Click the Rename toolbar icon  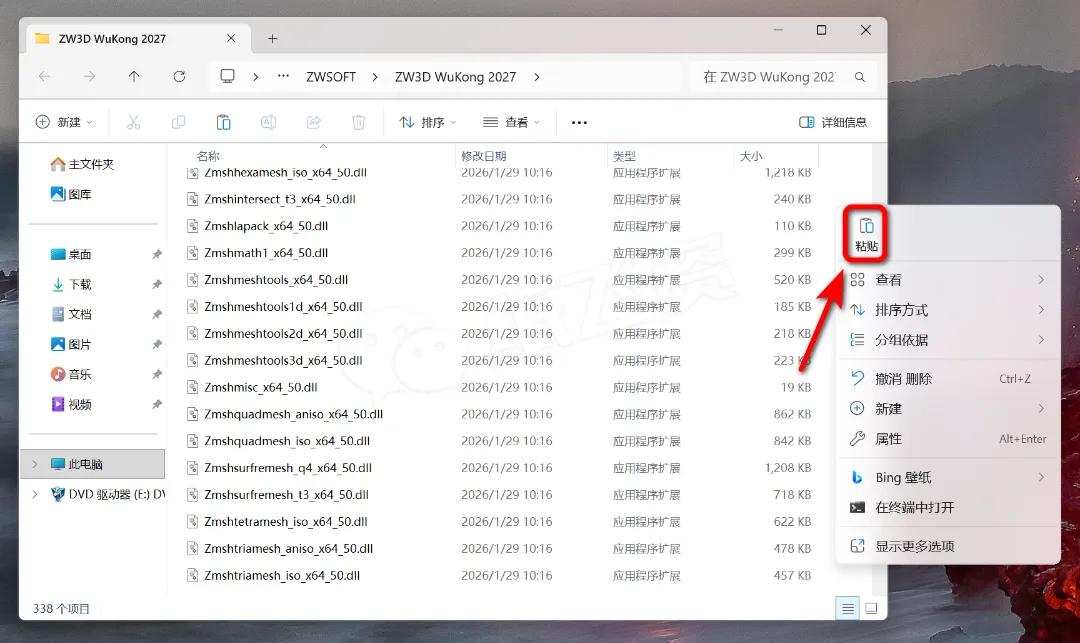[269, 123]
